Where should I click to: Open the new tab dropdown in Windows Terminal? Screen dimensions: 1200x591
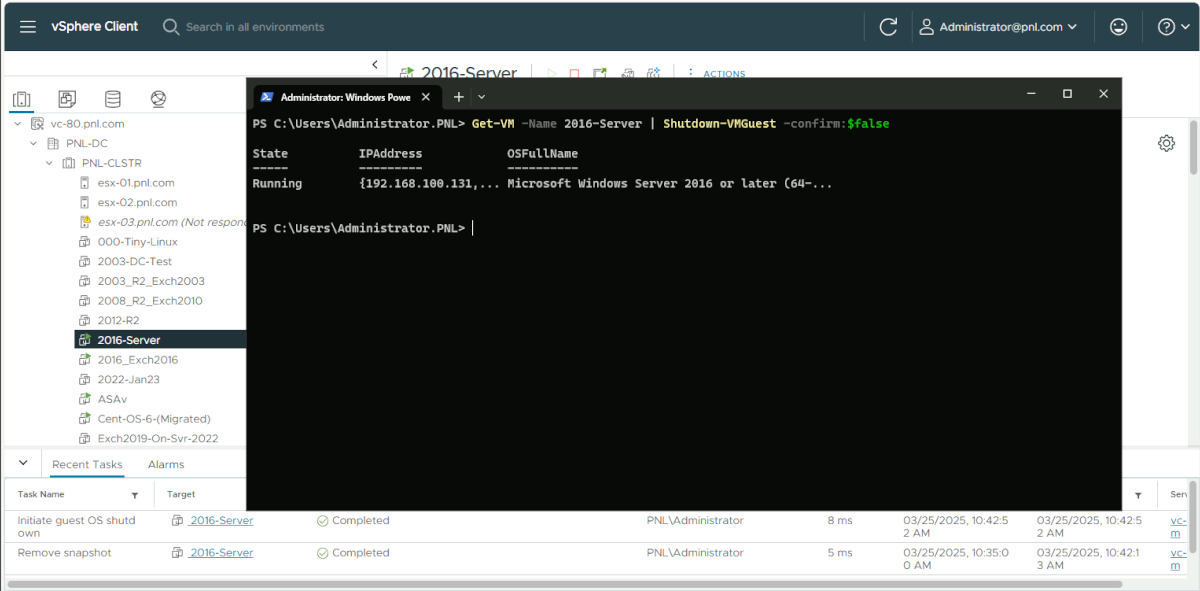[481, 97]
